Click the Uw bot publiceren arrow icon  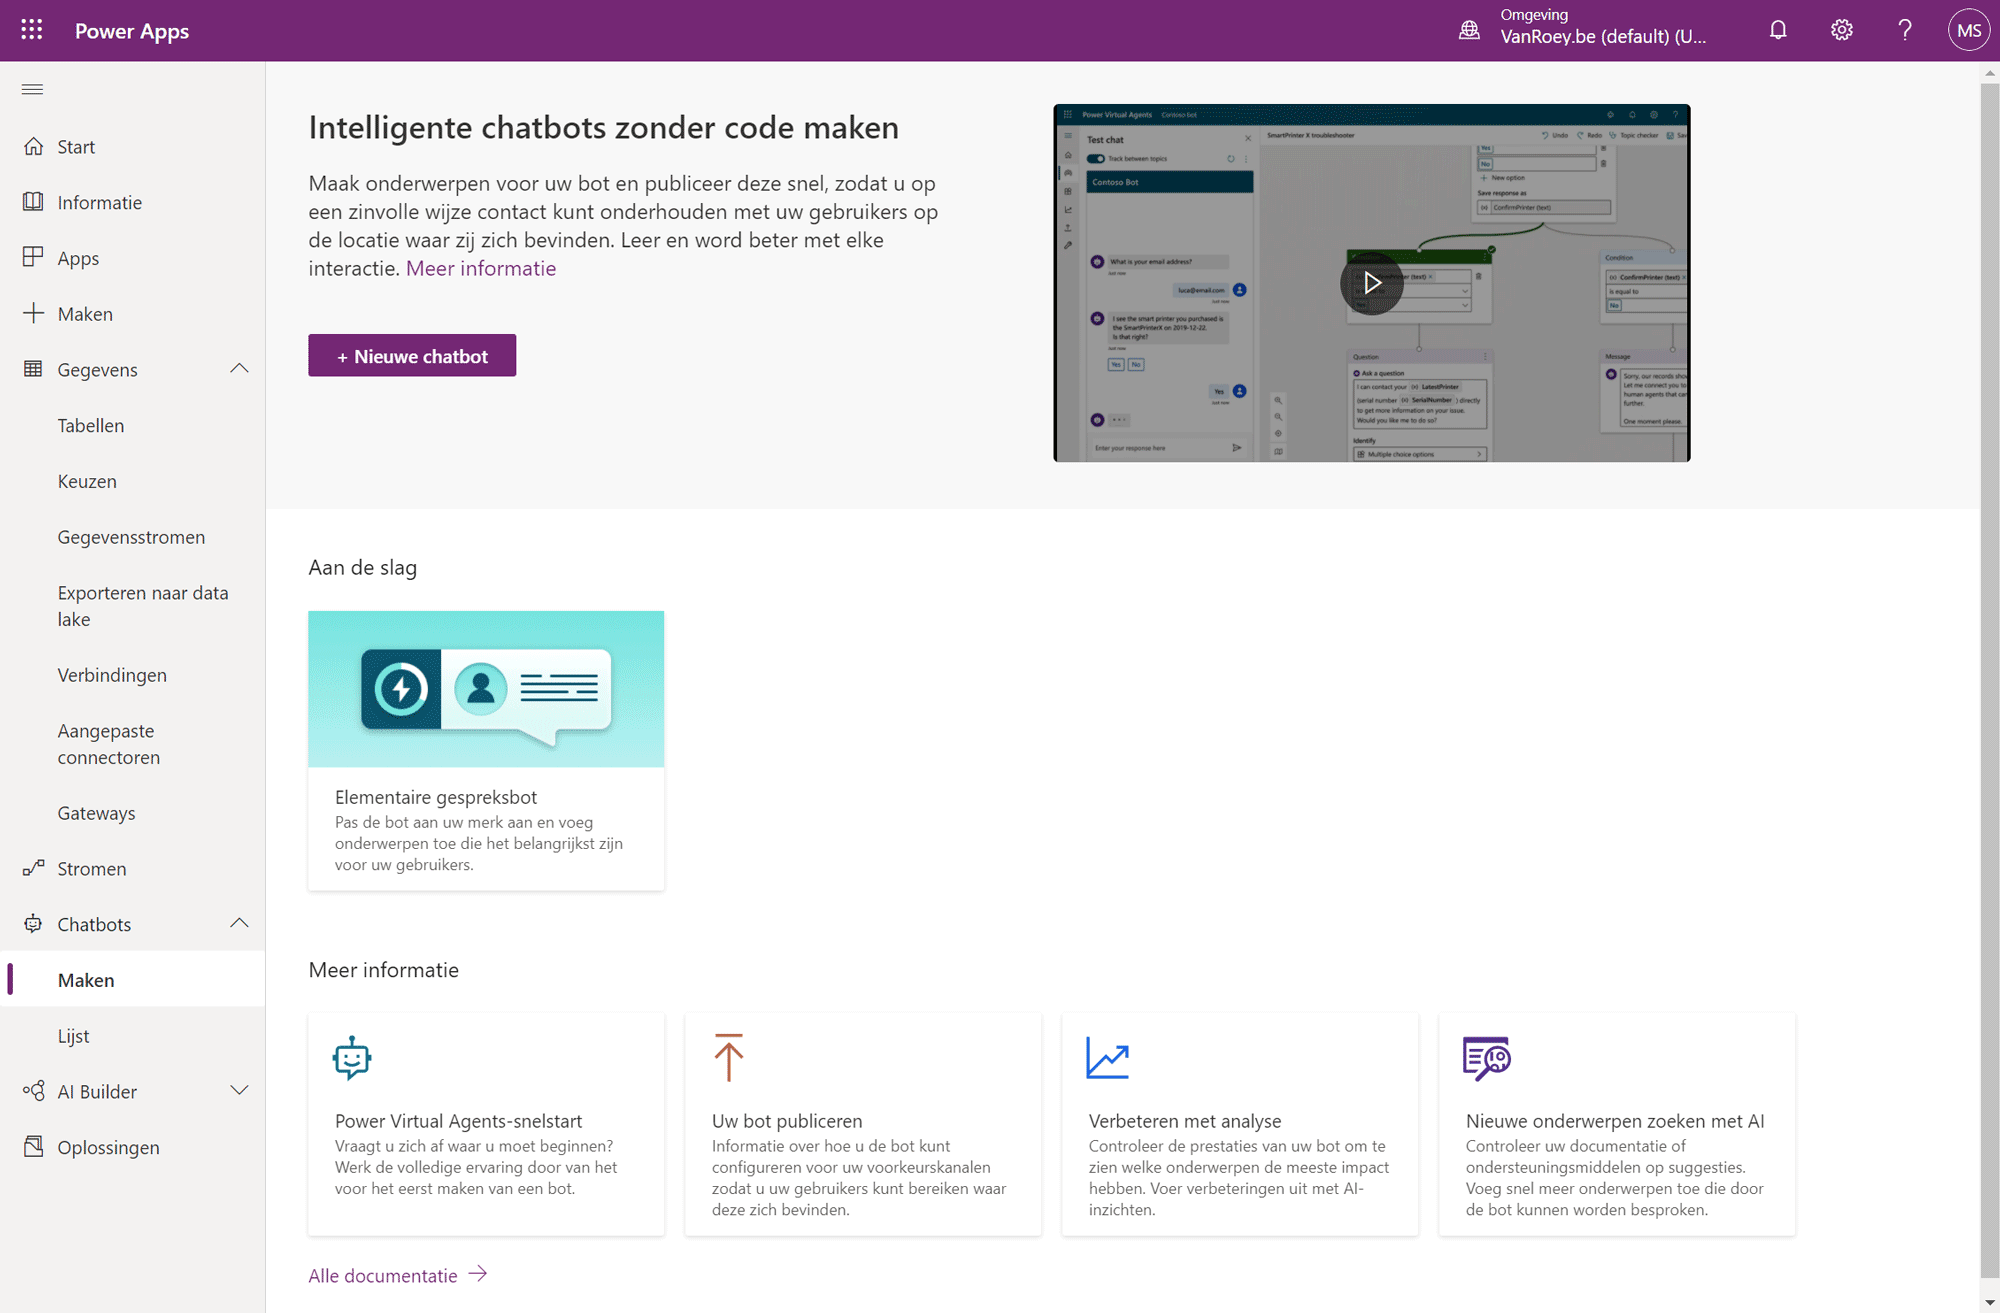coord(729,1057)
